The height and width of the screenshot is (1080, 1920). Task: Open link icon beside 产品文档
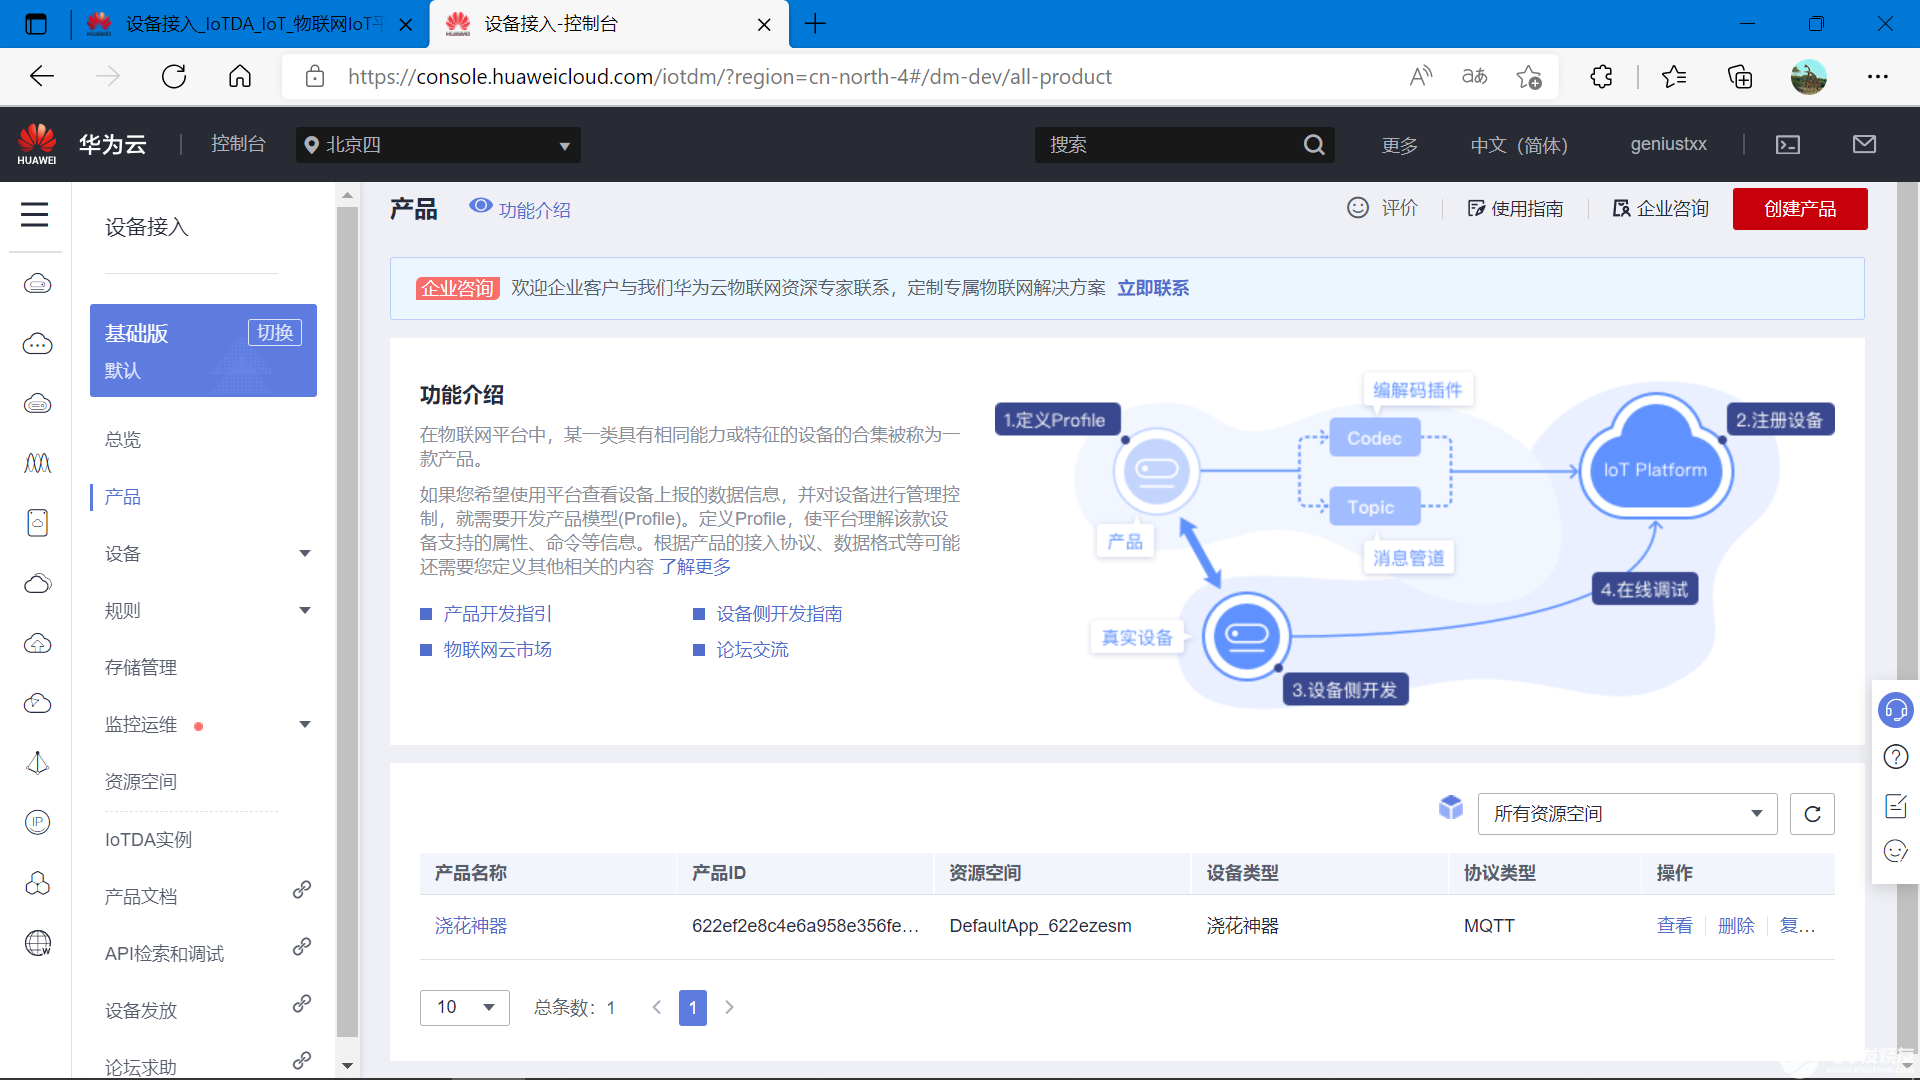click(x=301, y=890)
